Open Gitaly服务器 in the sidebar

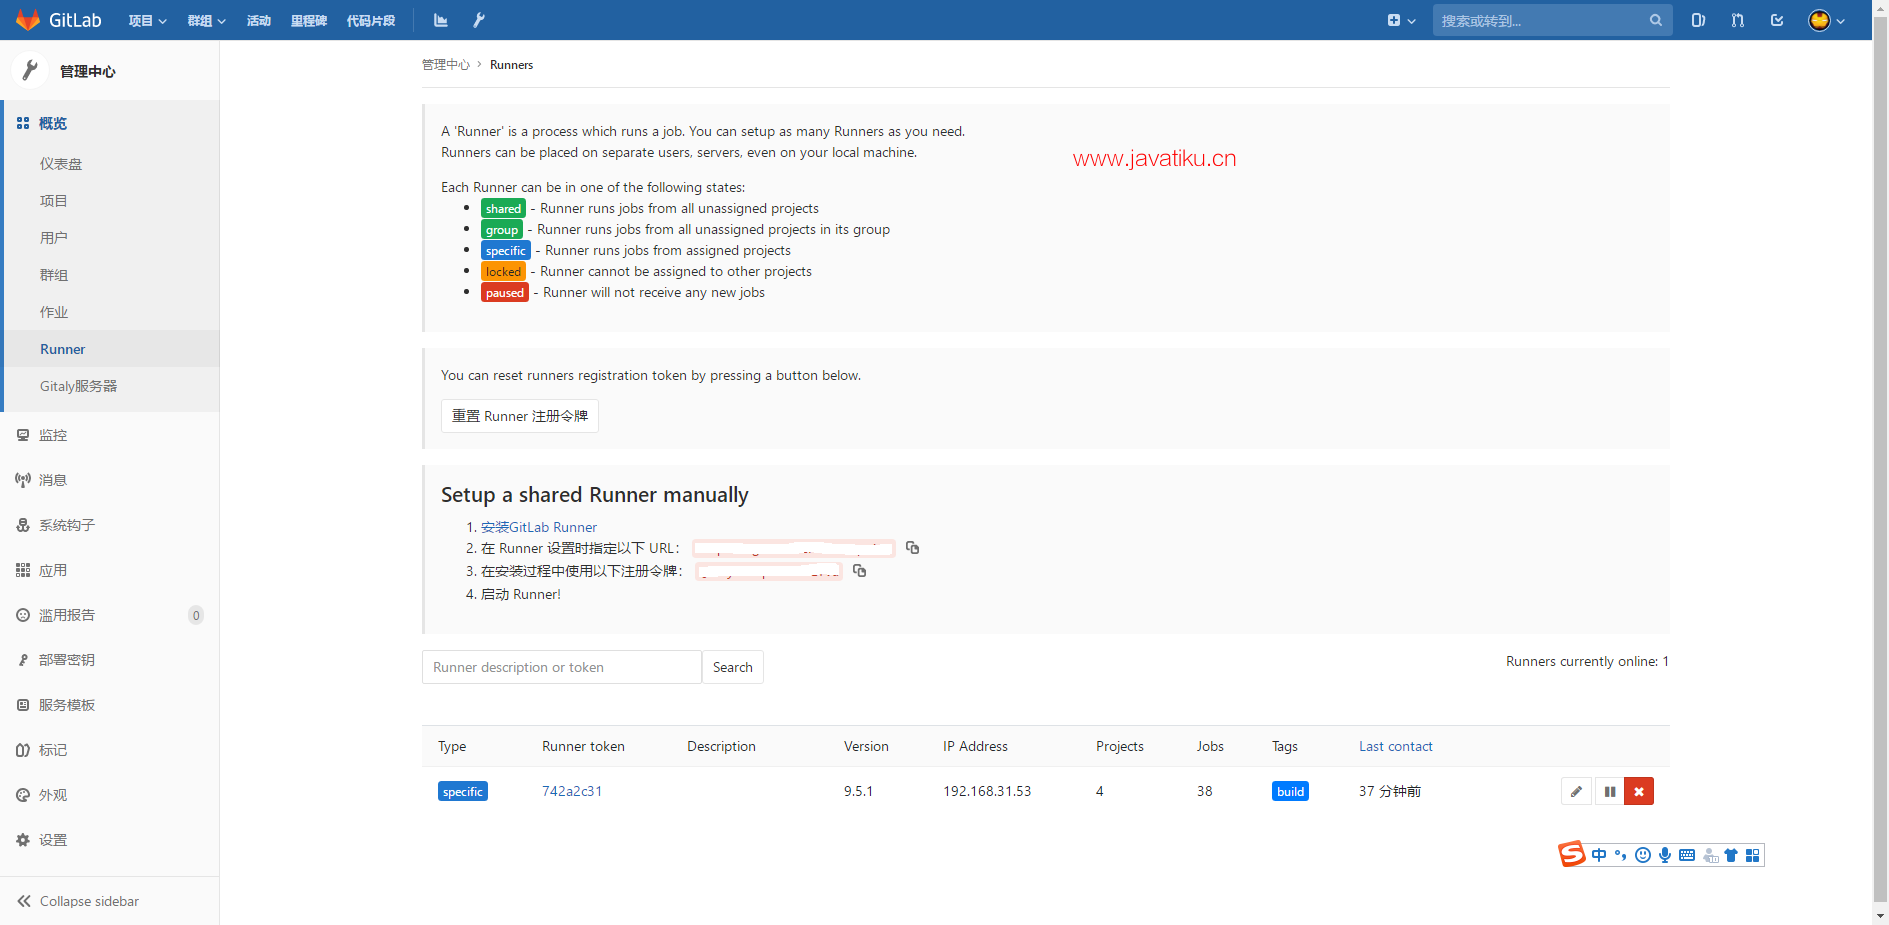(78, 386)
